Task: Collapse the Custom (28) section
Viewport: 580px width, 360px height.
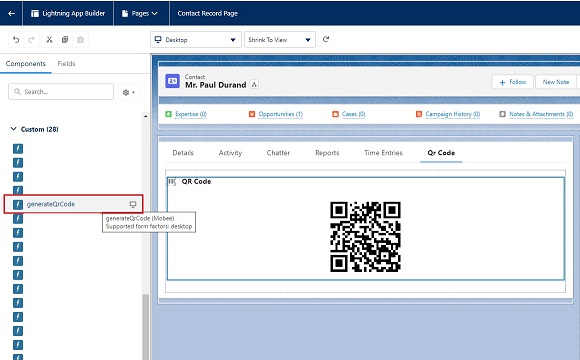Action: coord(14,129)
